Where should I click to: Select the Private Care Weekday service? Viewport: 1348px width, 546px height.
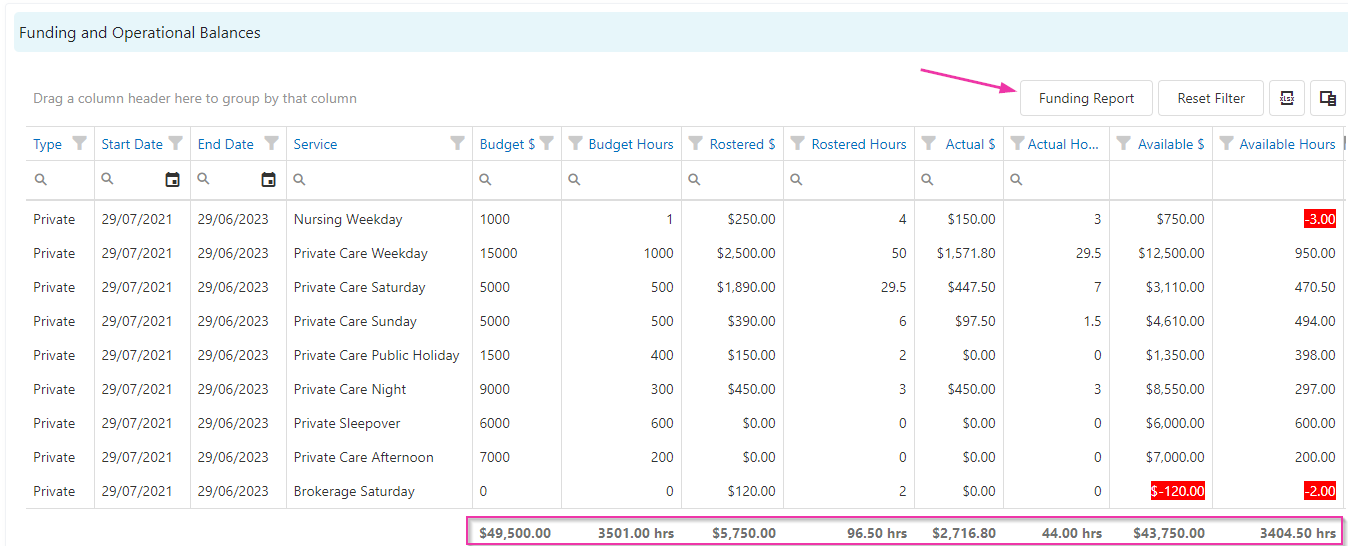(x=360, y=253)
